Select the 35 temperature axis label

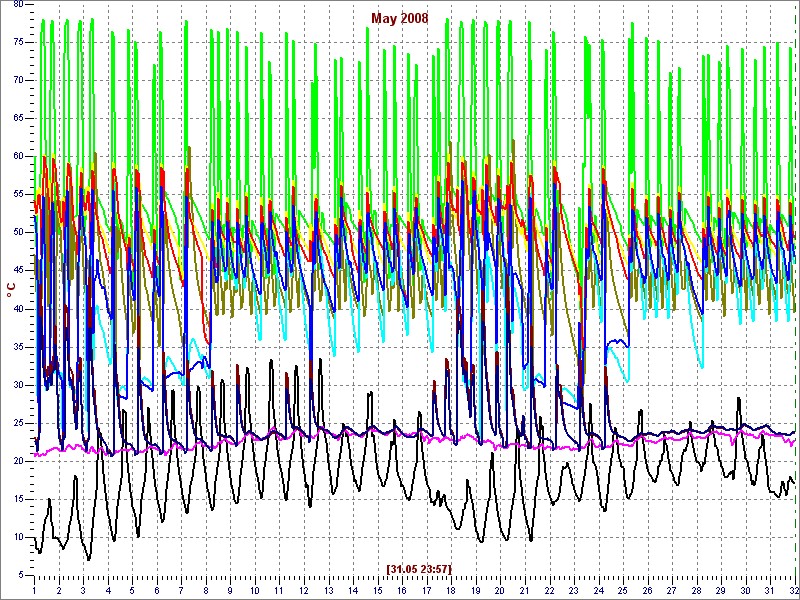coord(20,348)
